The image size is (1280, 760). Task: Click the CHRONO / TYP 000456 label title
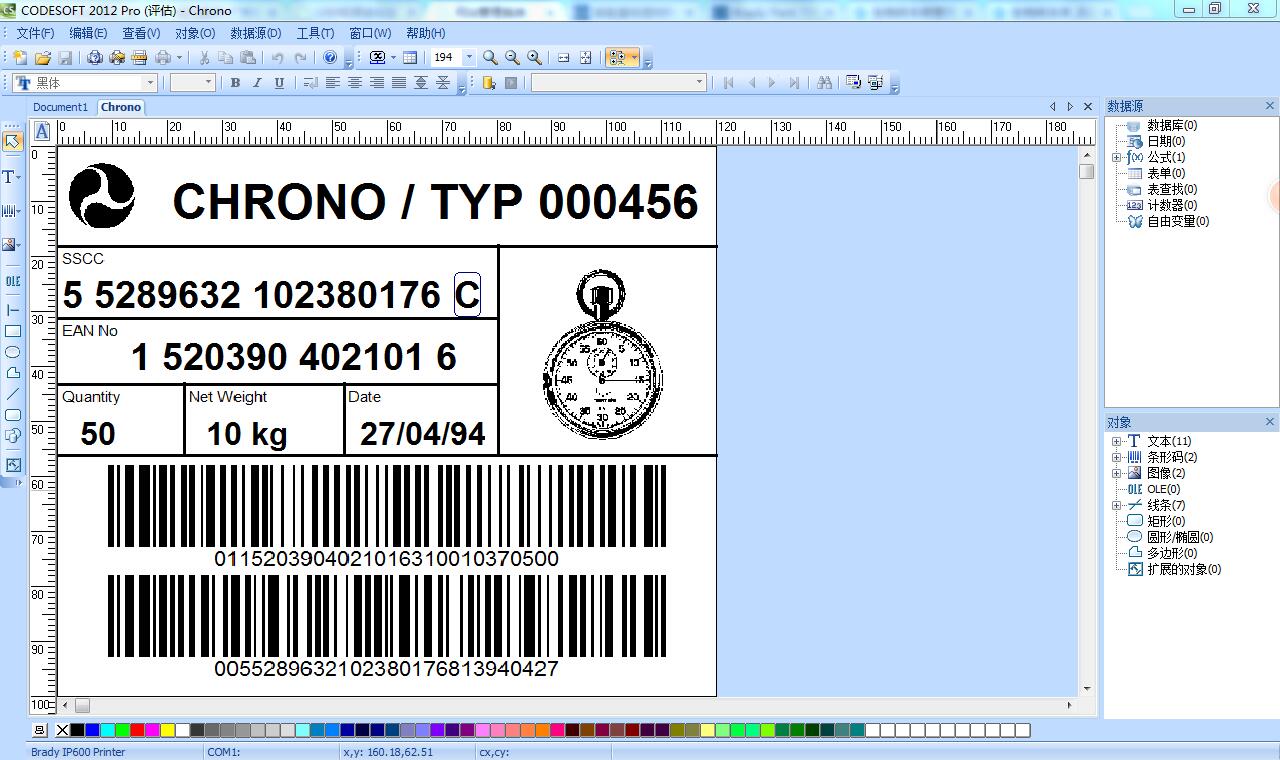(x=435, y=202)
